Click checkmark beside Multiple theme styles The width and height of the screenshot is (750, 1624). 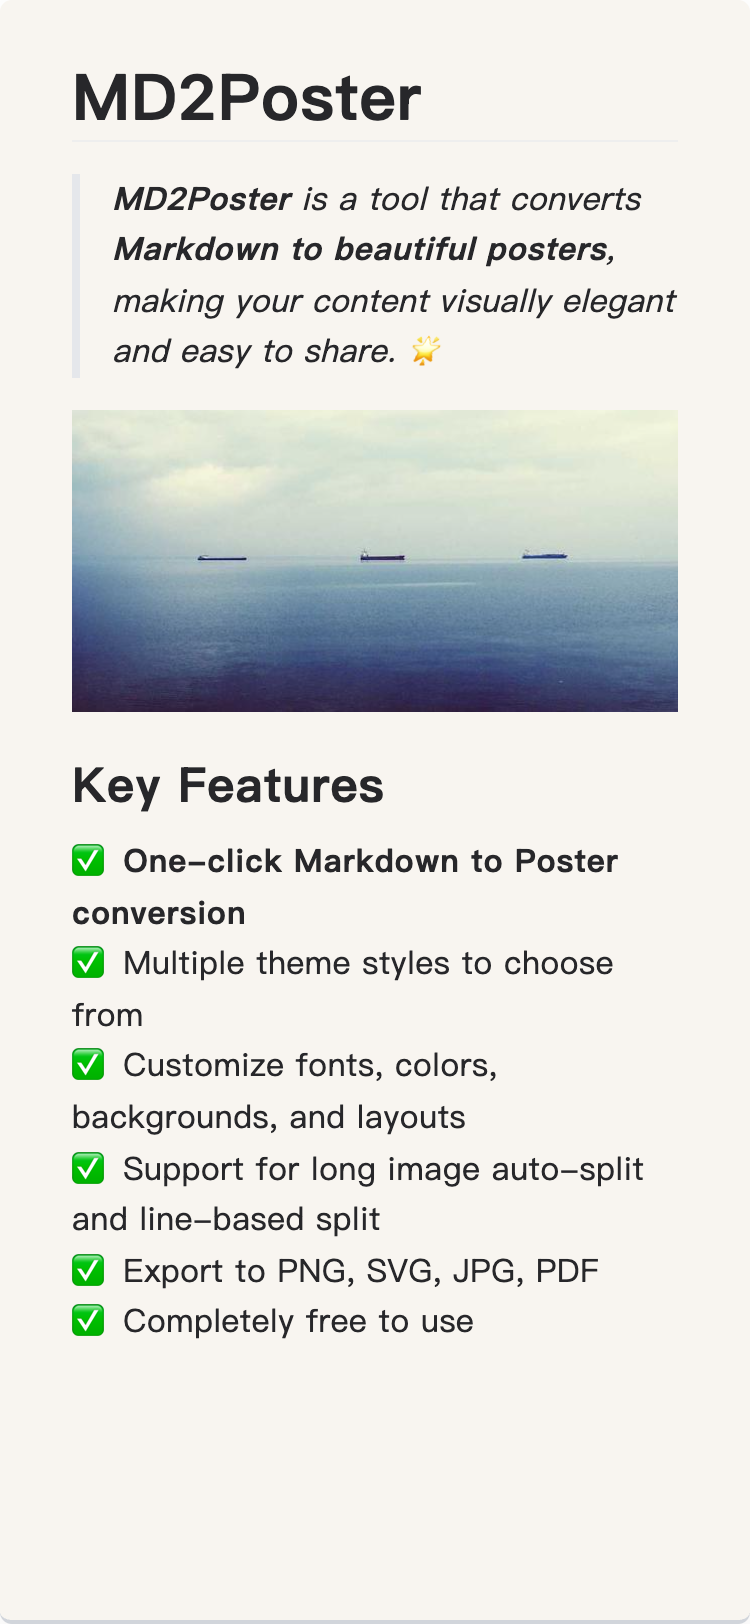pos(88,962)
